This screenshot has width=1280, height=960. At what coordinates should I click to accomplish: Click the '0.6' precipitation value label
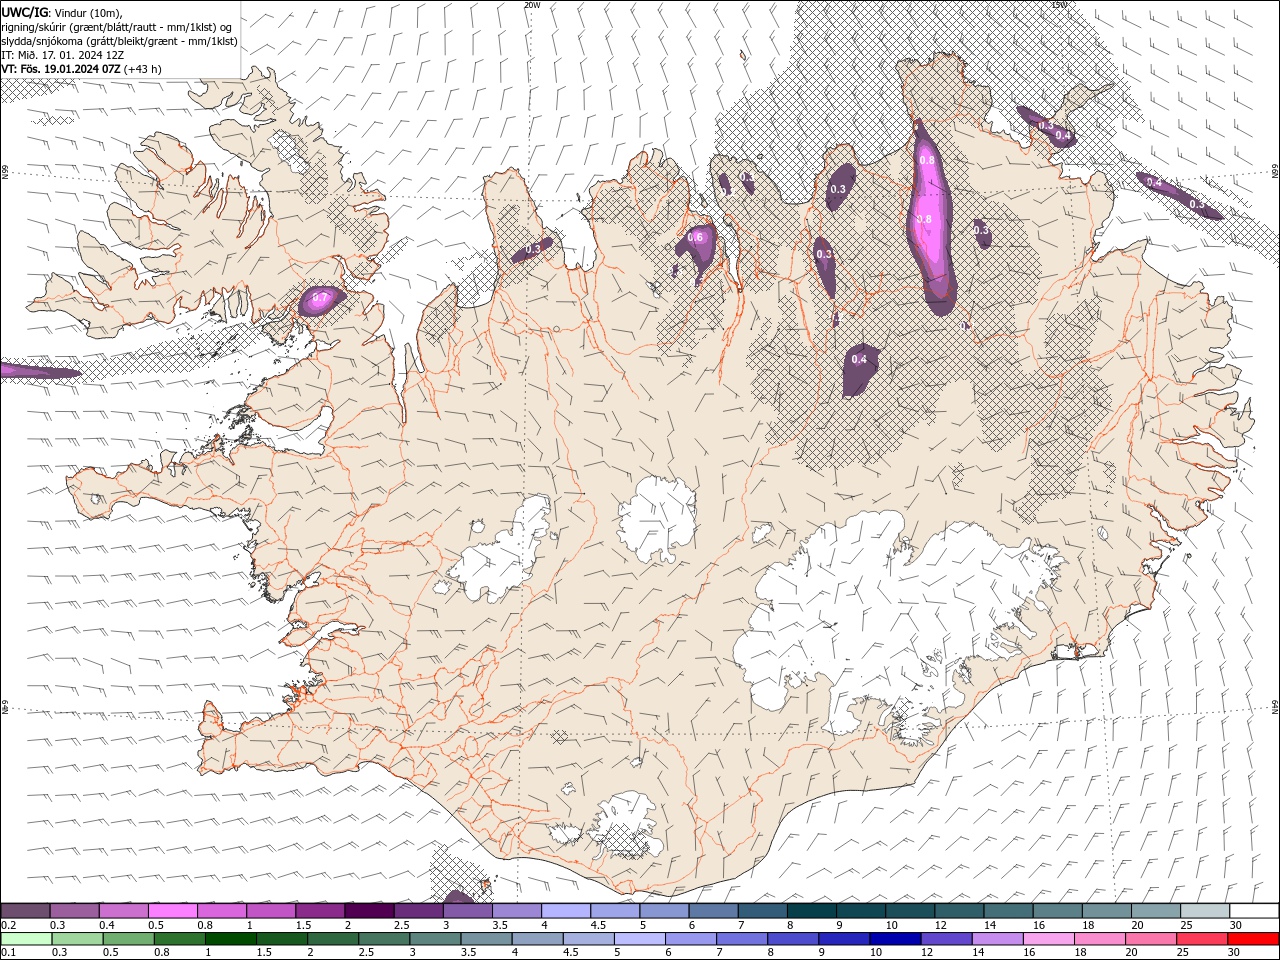pyautogui.click(x=696, y=237)
